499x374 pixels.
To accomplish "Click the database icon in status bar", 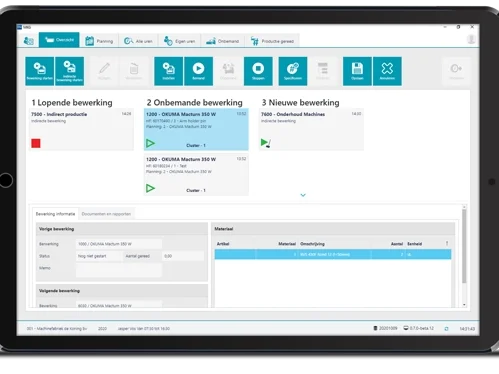I will (375, 328).
